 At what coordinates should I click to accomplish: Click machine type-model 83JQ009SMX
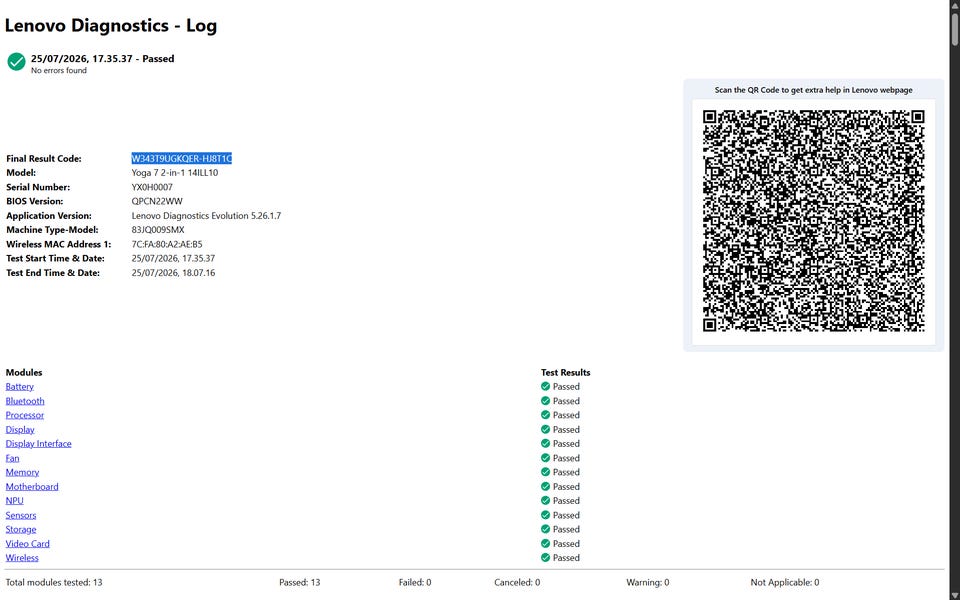[157, 230]
